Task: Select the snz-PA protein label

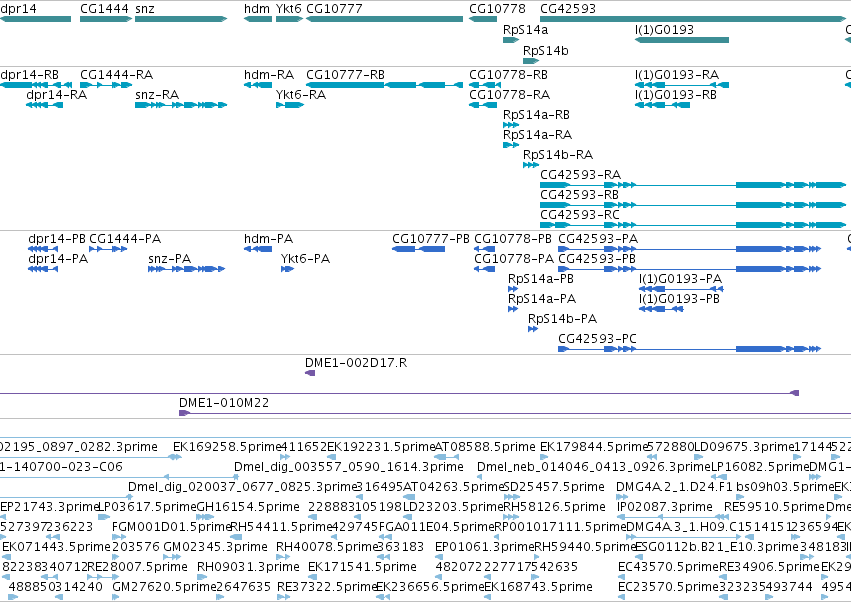Action: click(170, 259)
